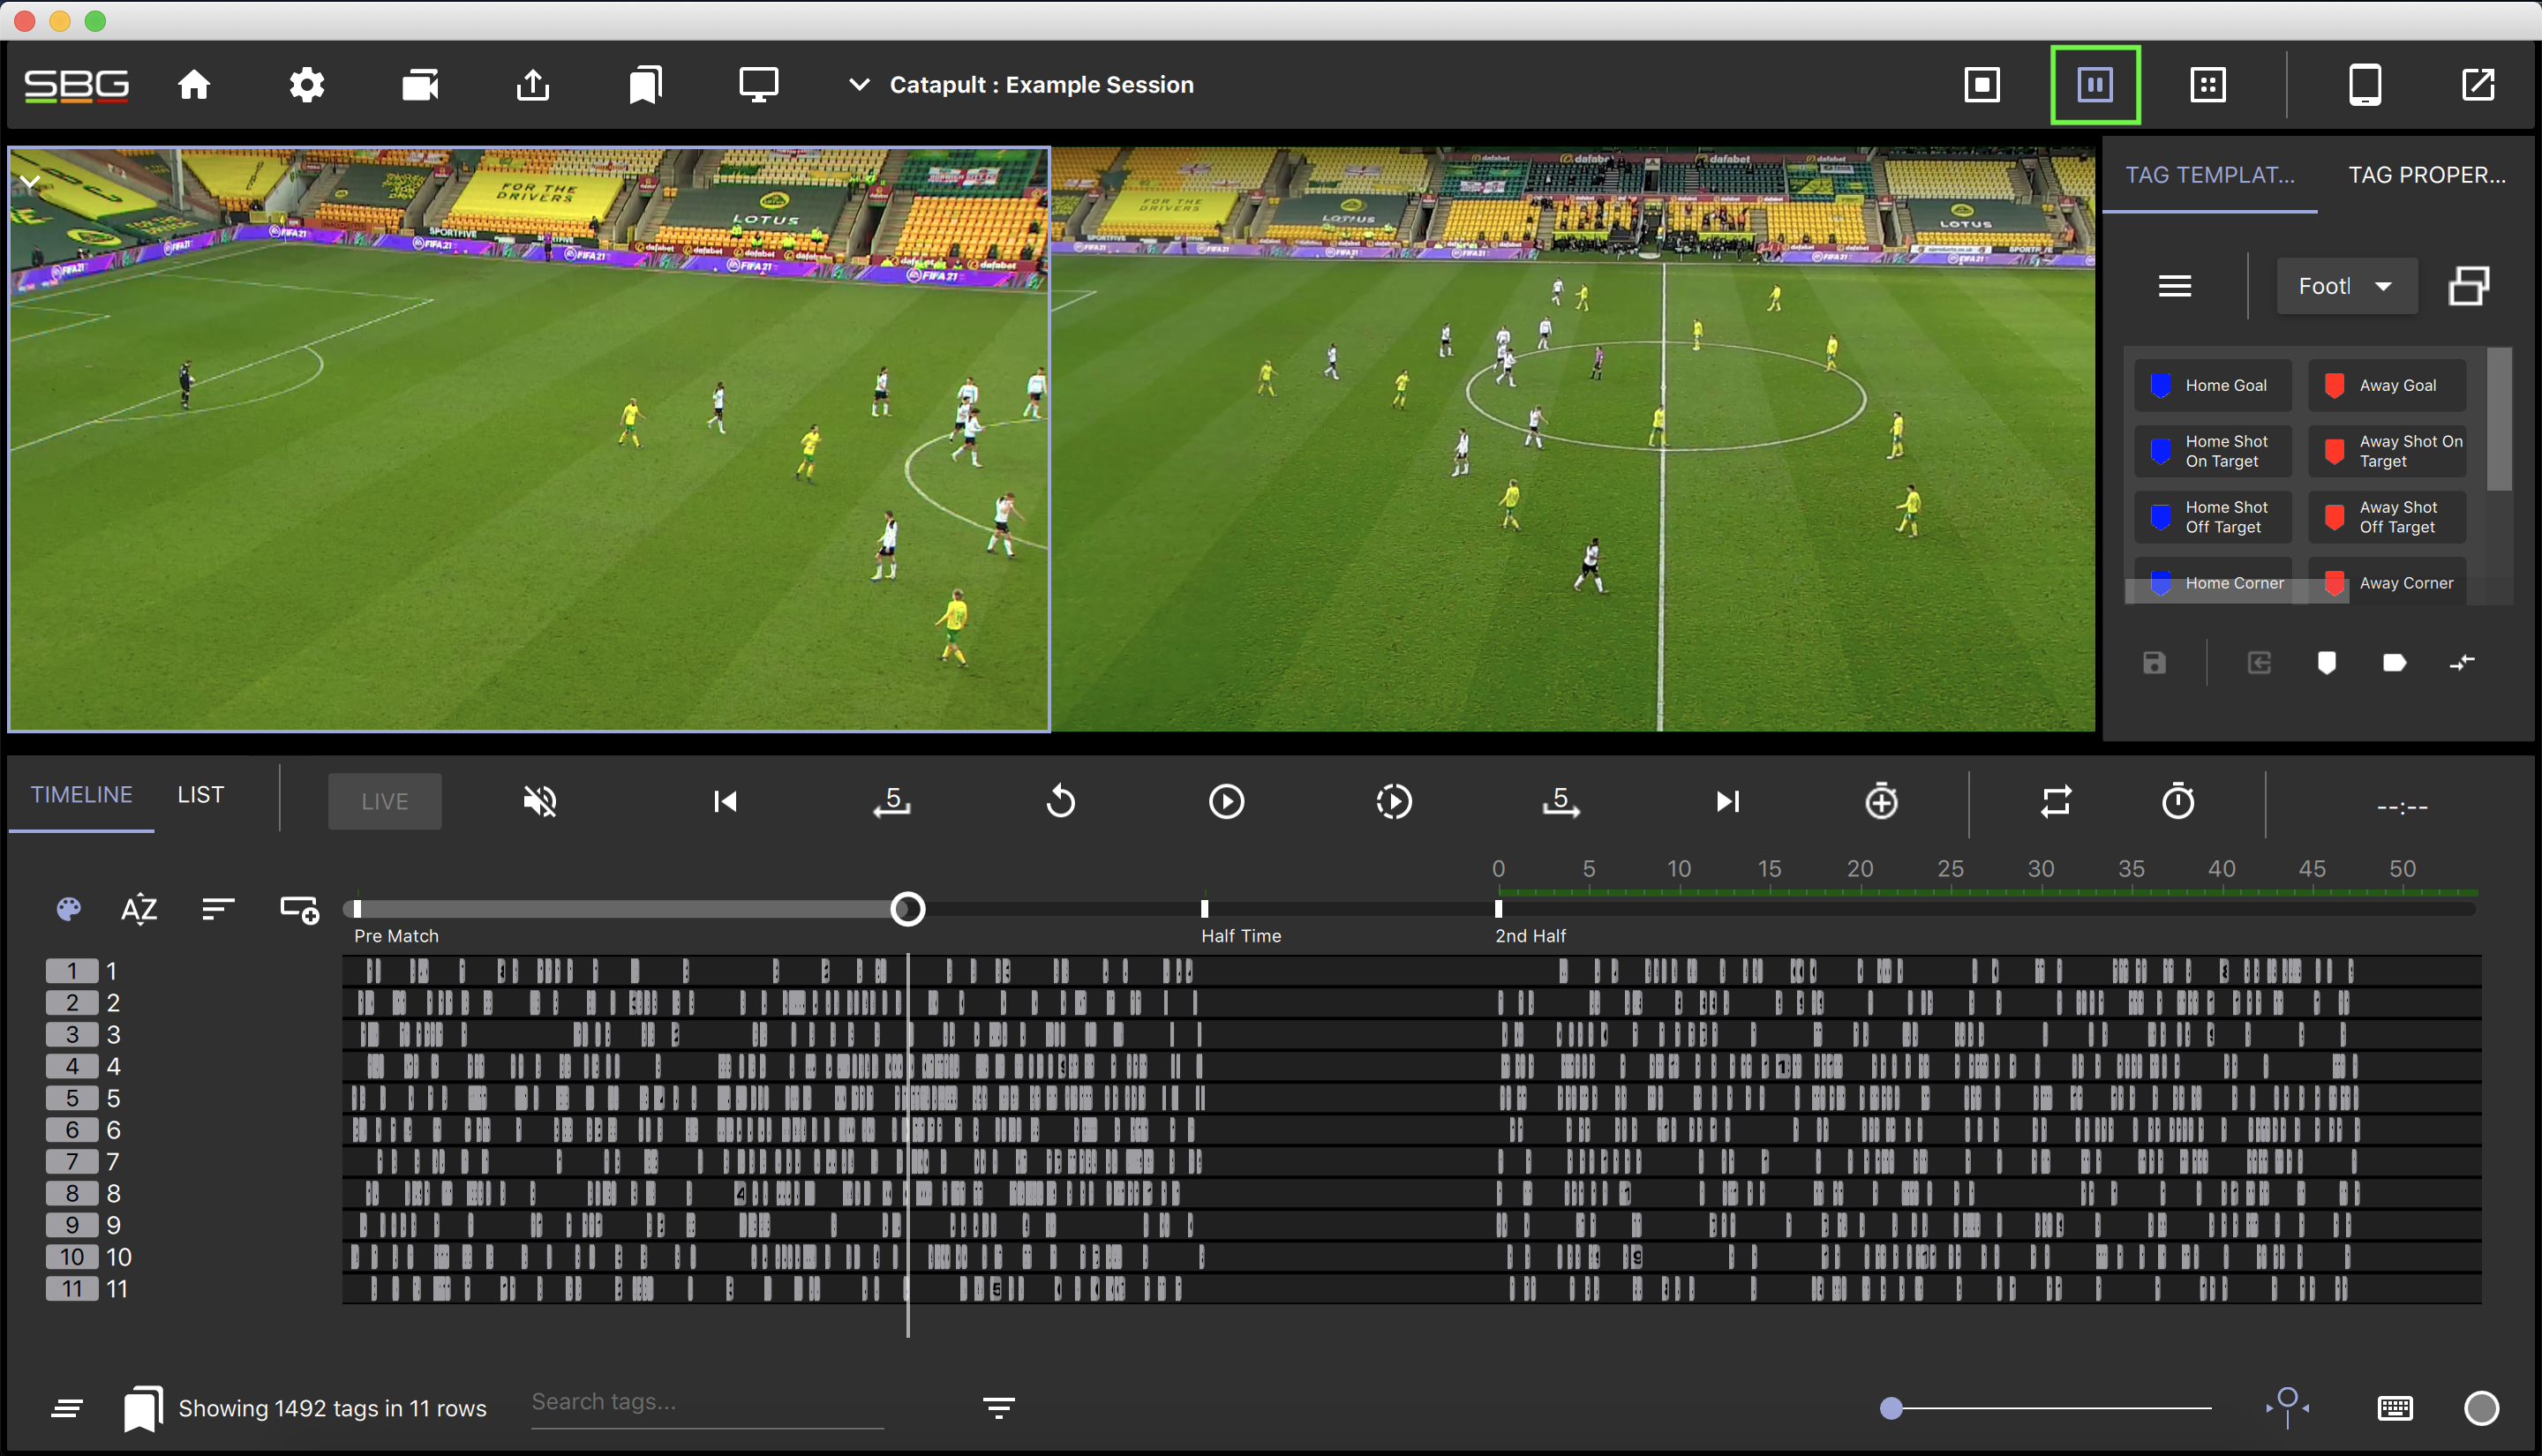Switch to the Tag Properties tab

coord(2427,175)
